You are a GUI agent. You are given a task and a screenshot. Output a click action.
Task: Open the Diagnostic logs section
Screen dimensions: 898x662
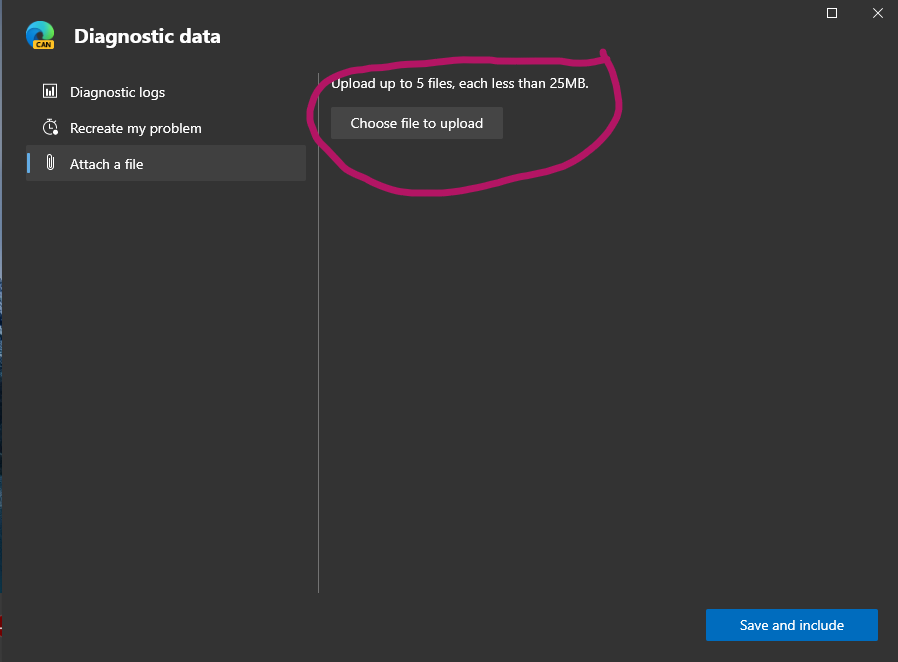pos(117,92)
